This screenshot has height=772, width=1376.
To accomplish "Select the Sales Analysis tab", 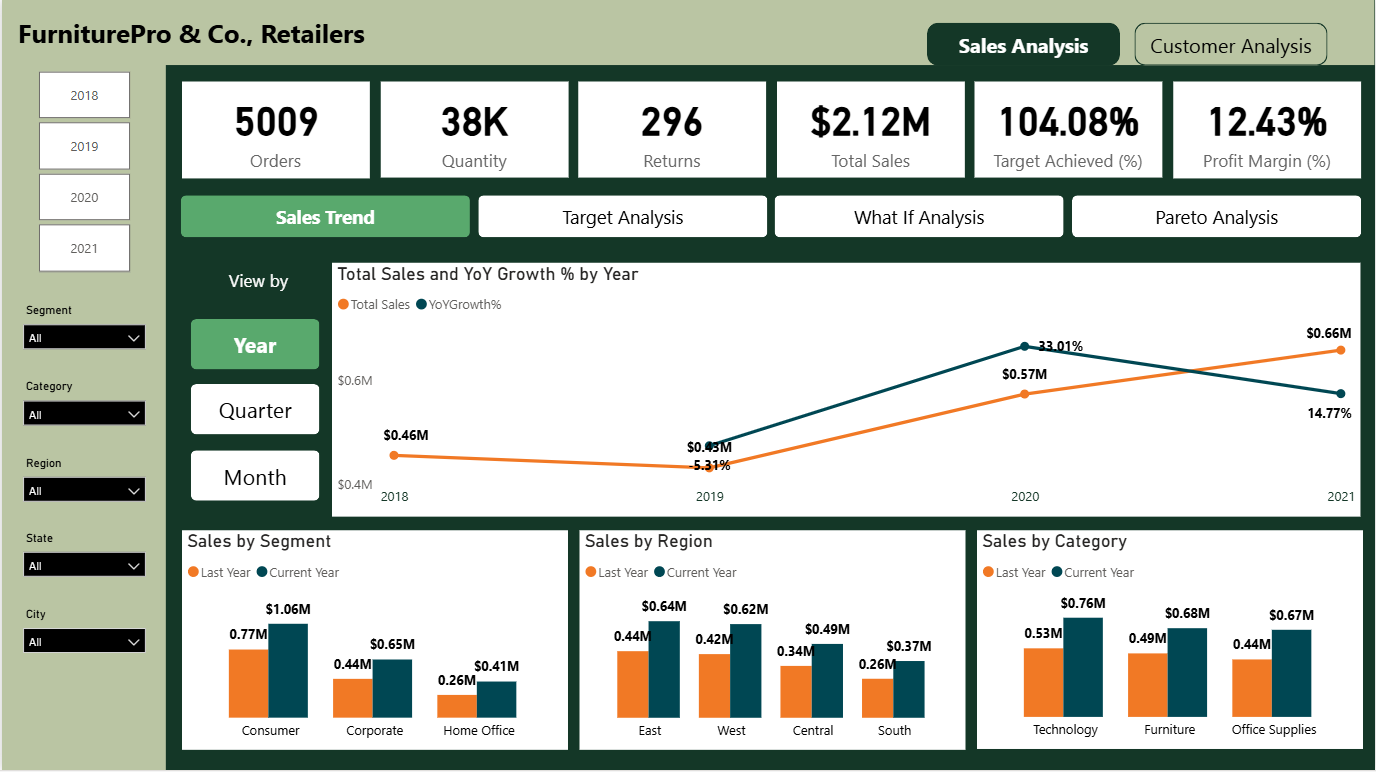I will [x=1023, y=44].
